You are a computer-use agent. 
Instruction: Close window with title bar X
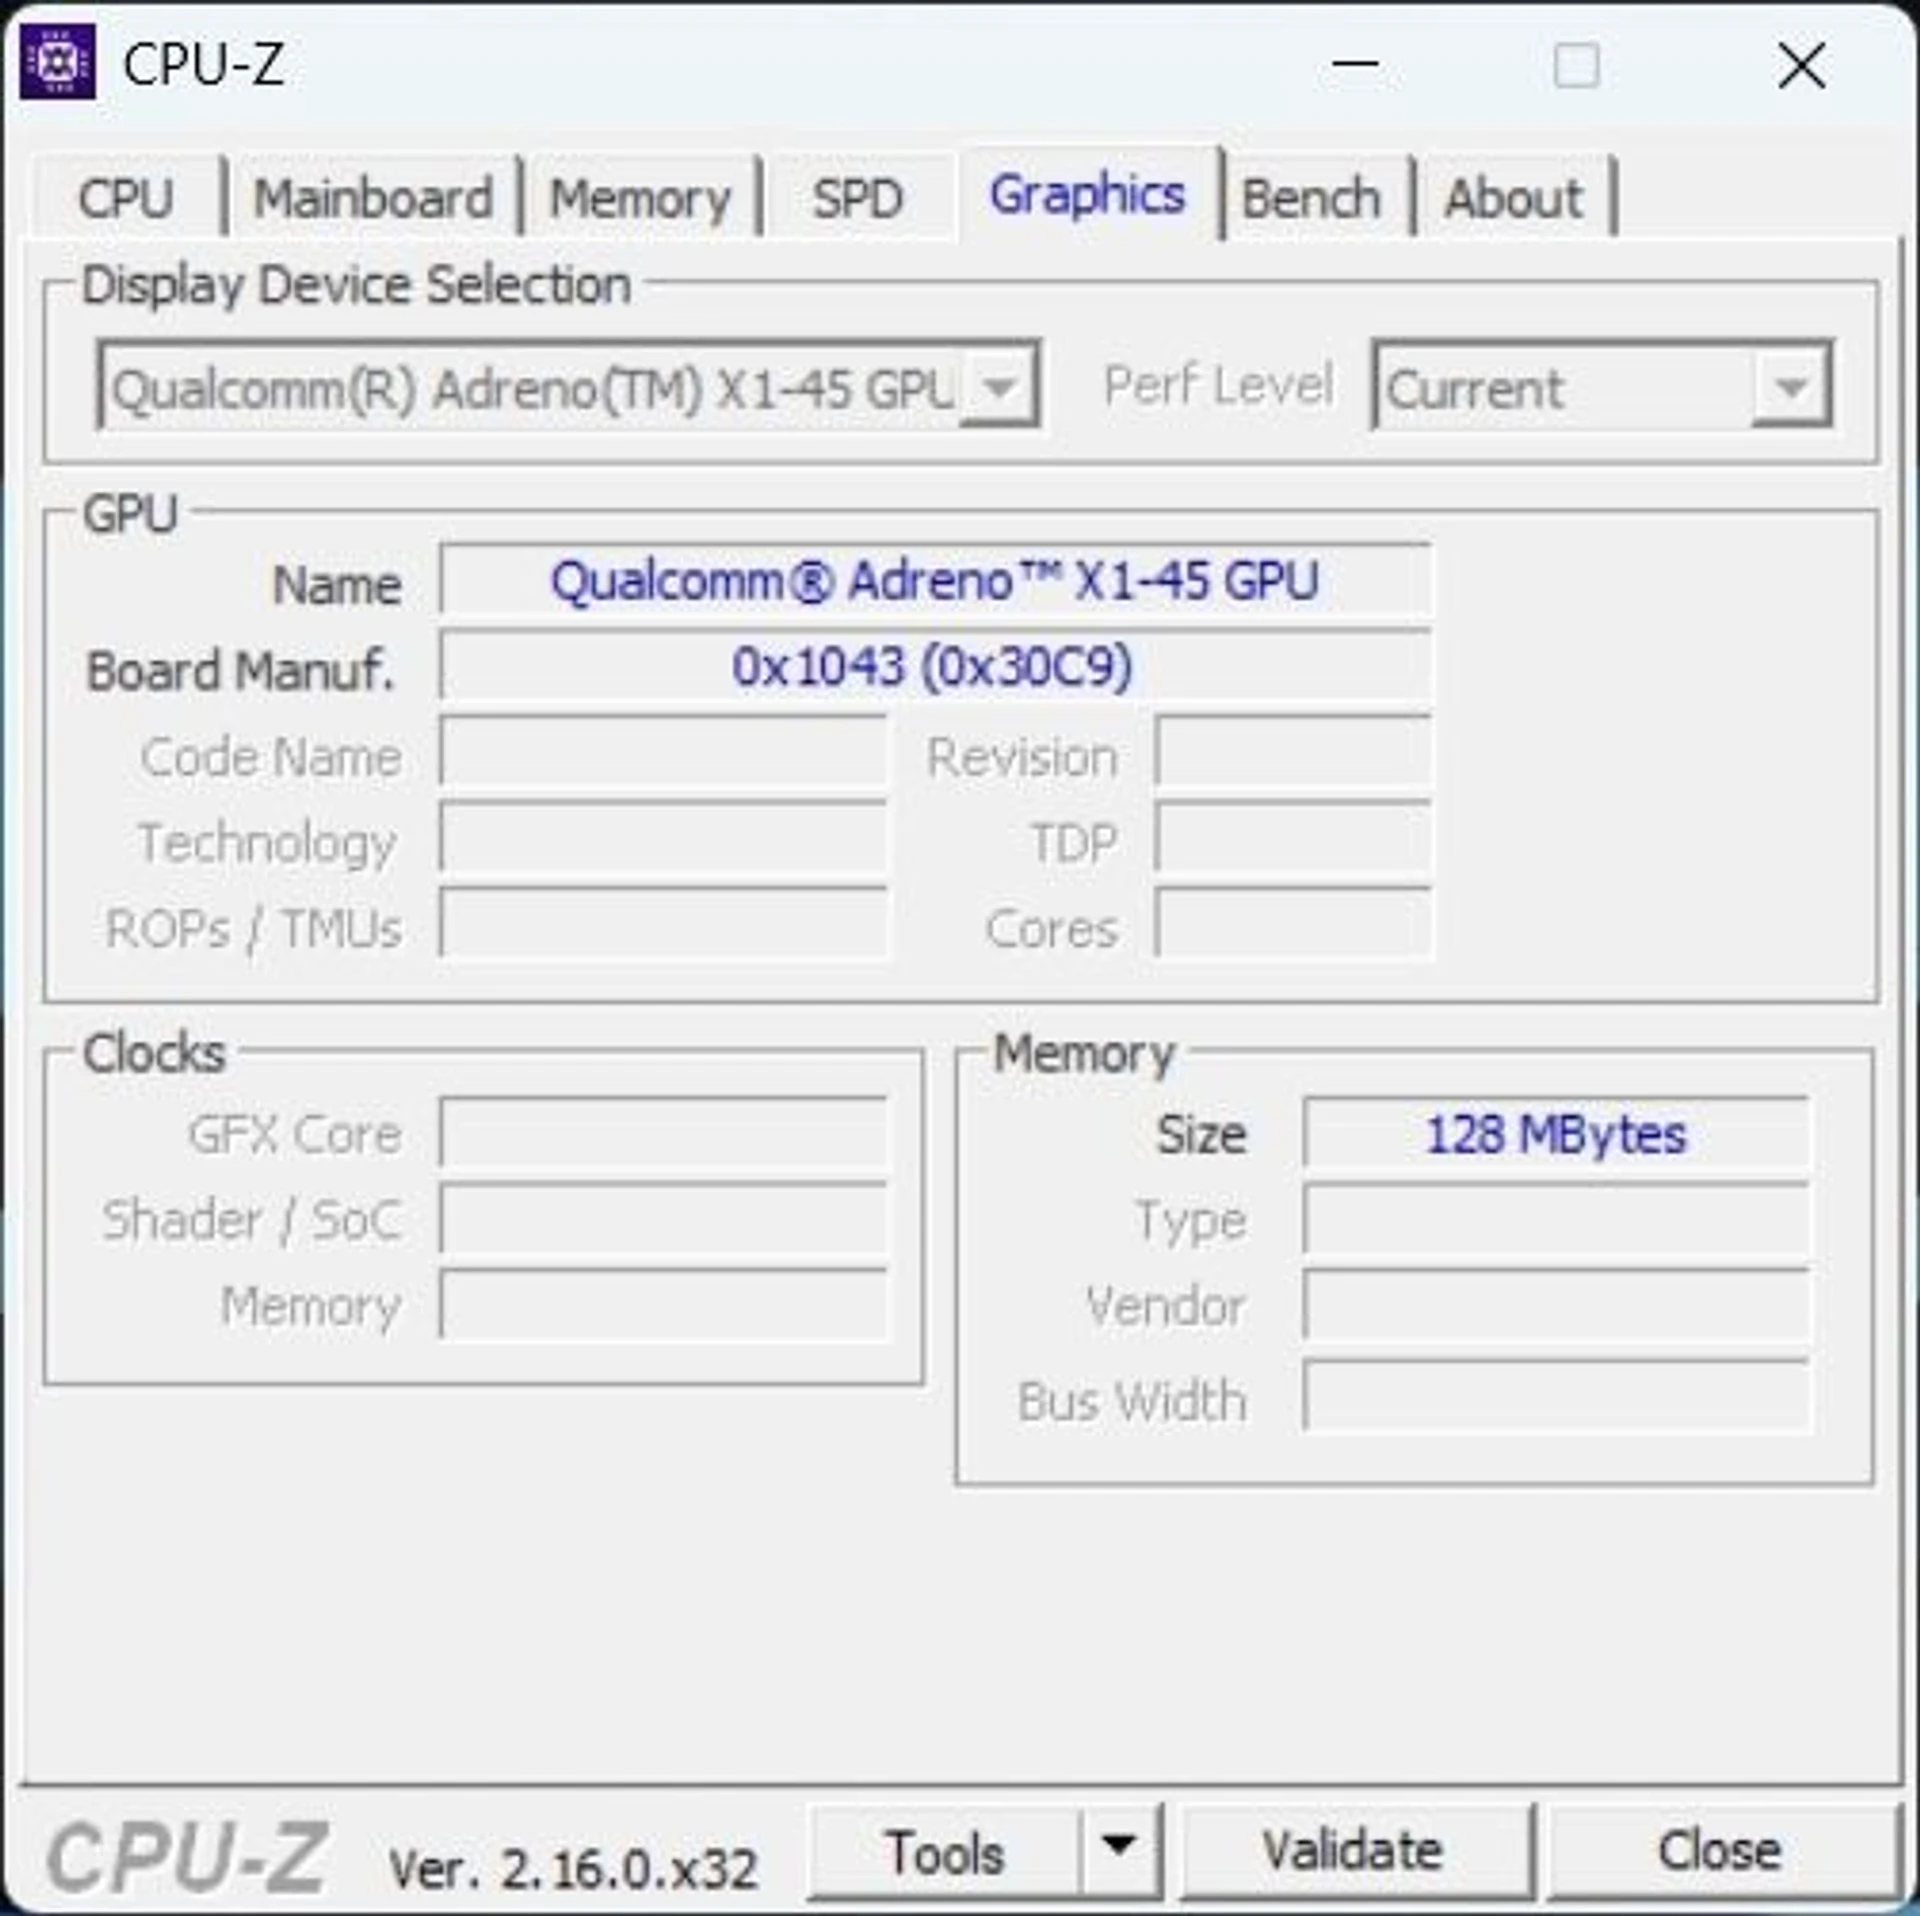1802,66
